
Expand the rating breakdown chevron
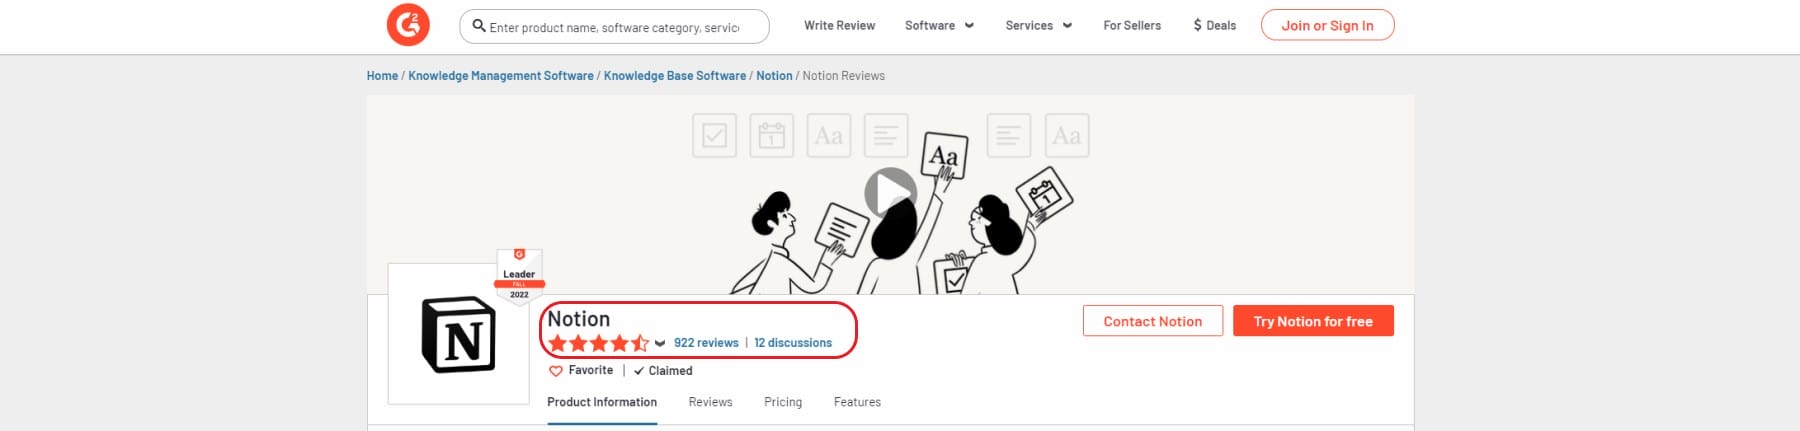(x=660, y=344)
